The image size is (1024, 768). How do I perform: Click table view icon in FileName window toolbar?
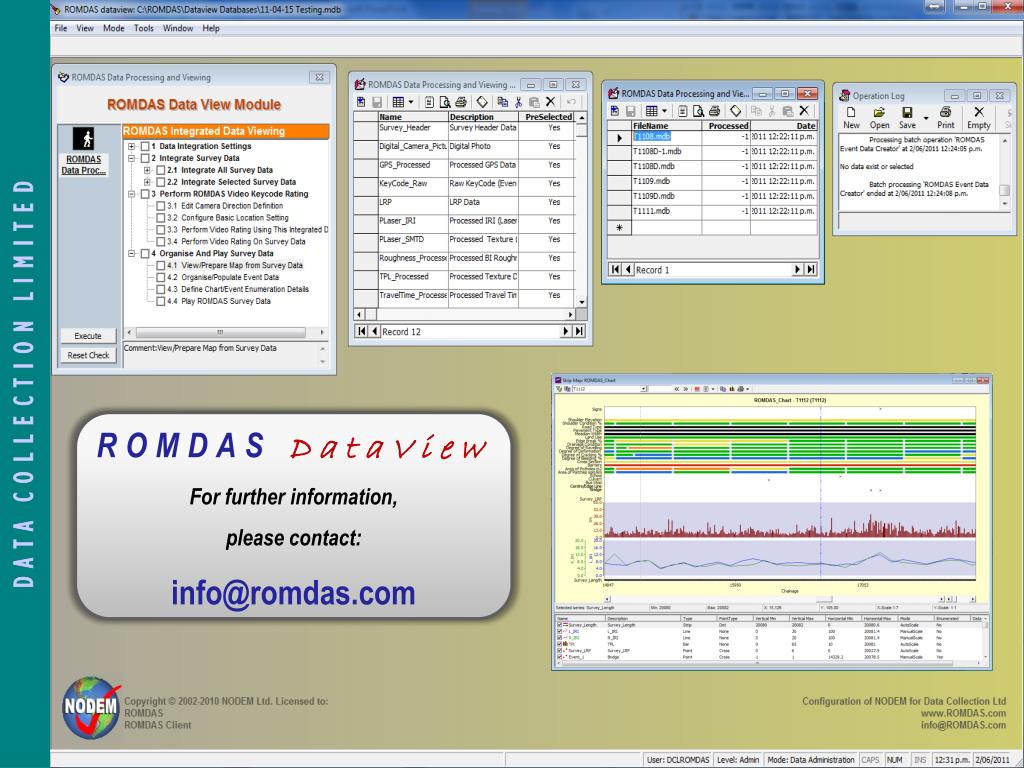point(651,111)
